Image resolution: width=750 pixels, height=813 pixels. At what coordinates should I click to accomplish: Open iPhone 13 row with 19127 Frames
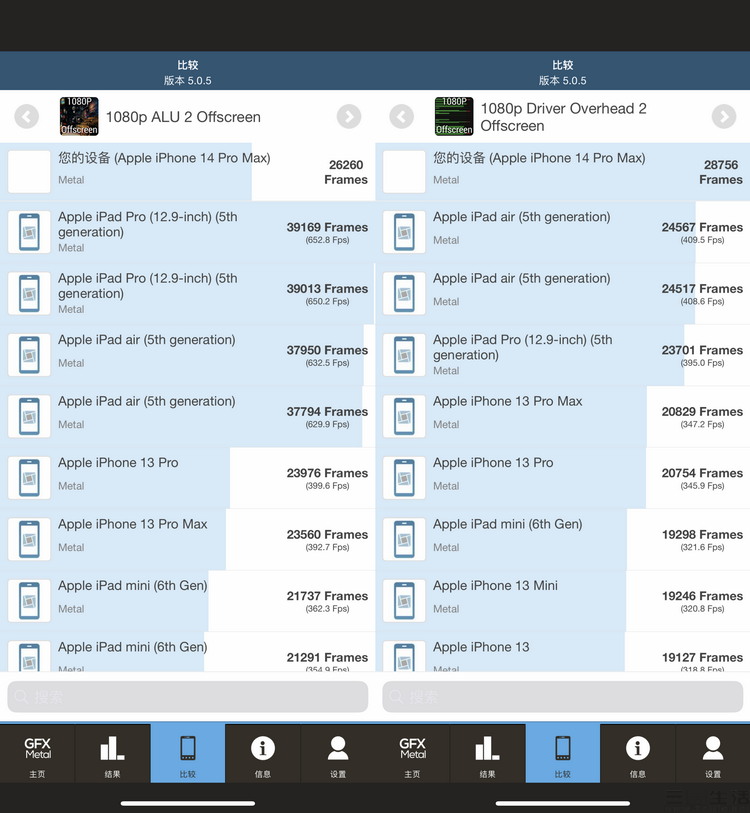pos(563,652)
